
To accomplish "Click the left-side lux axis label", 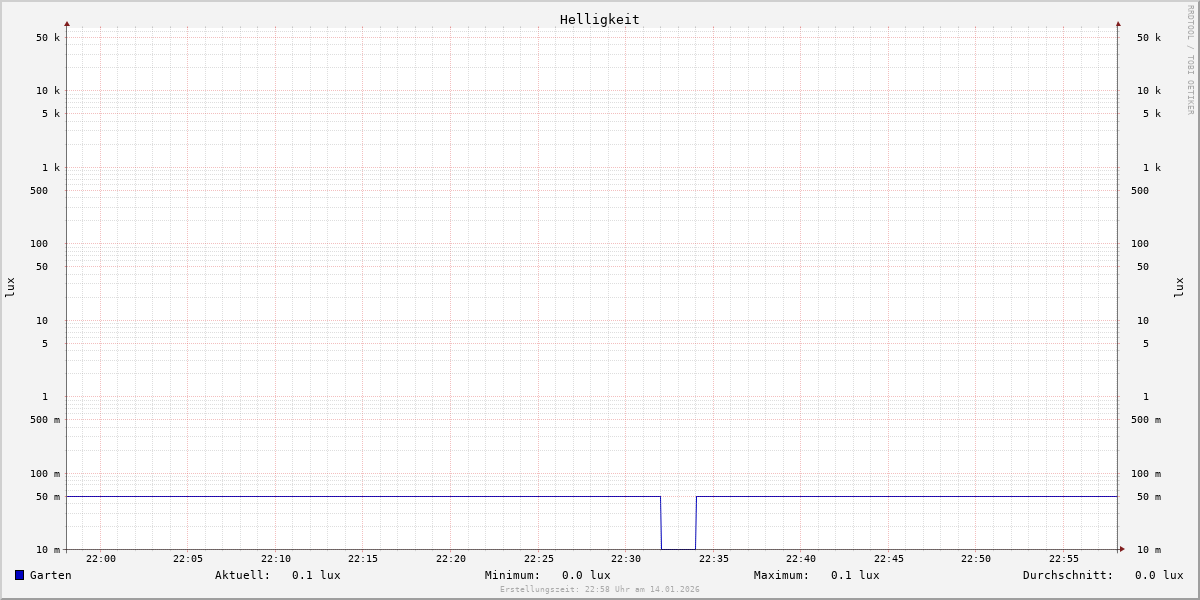I will [10, 287].
